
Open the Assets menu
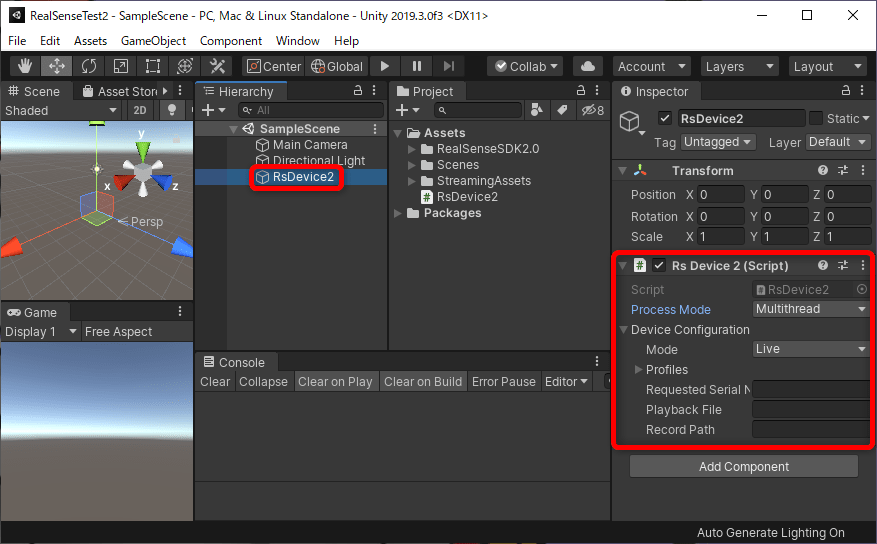click(90, 41)
